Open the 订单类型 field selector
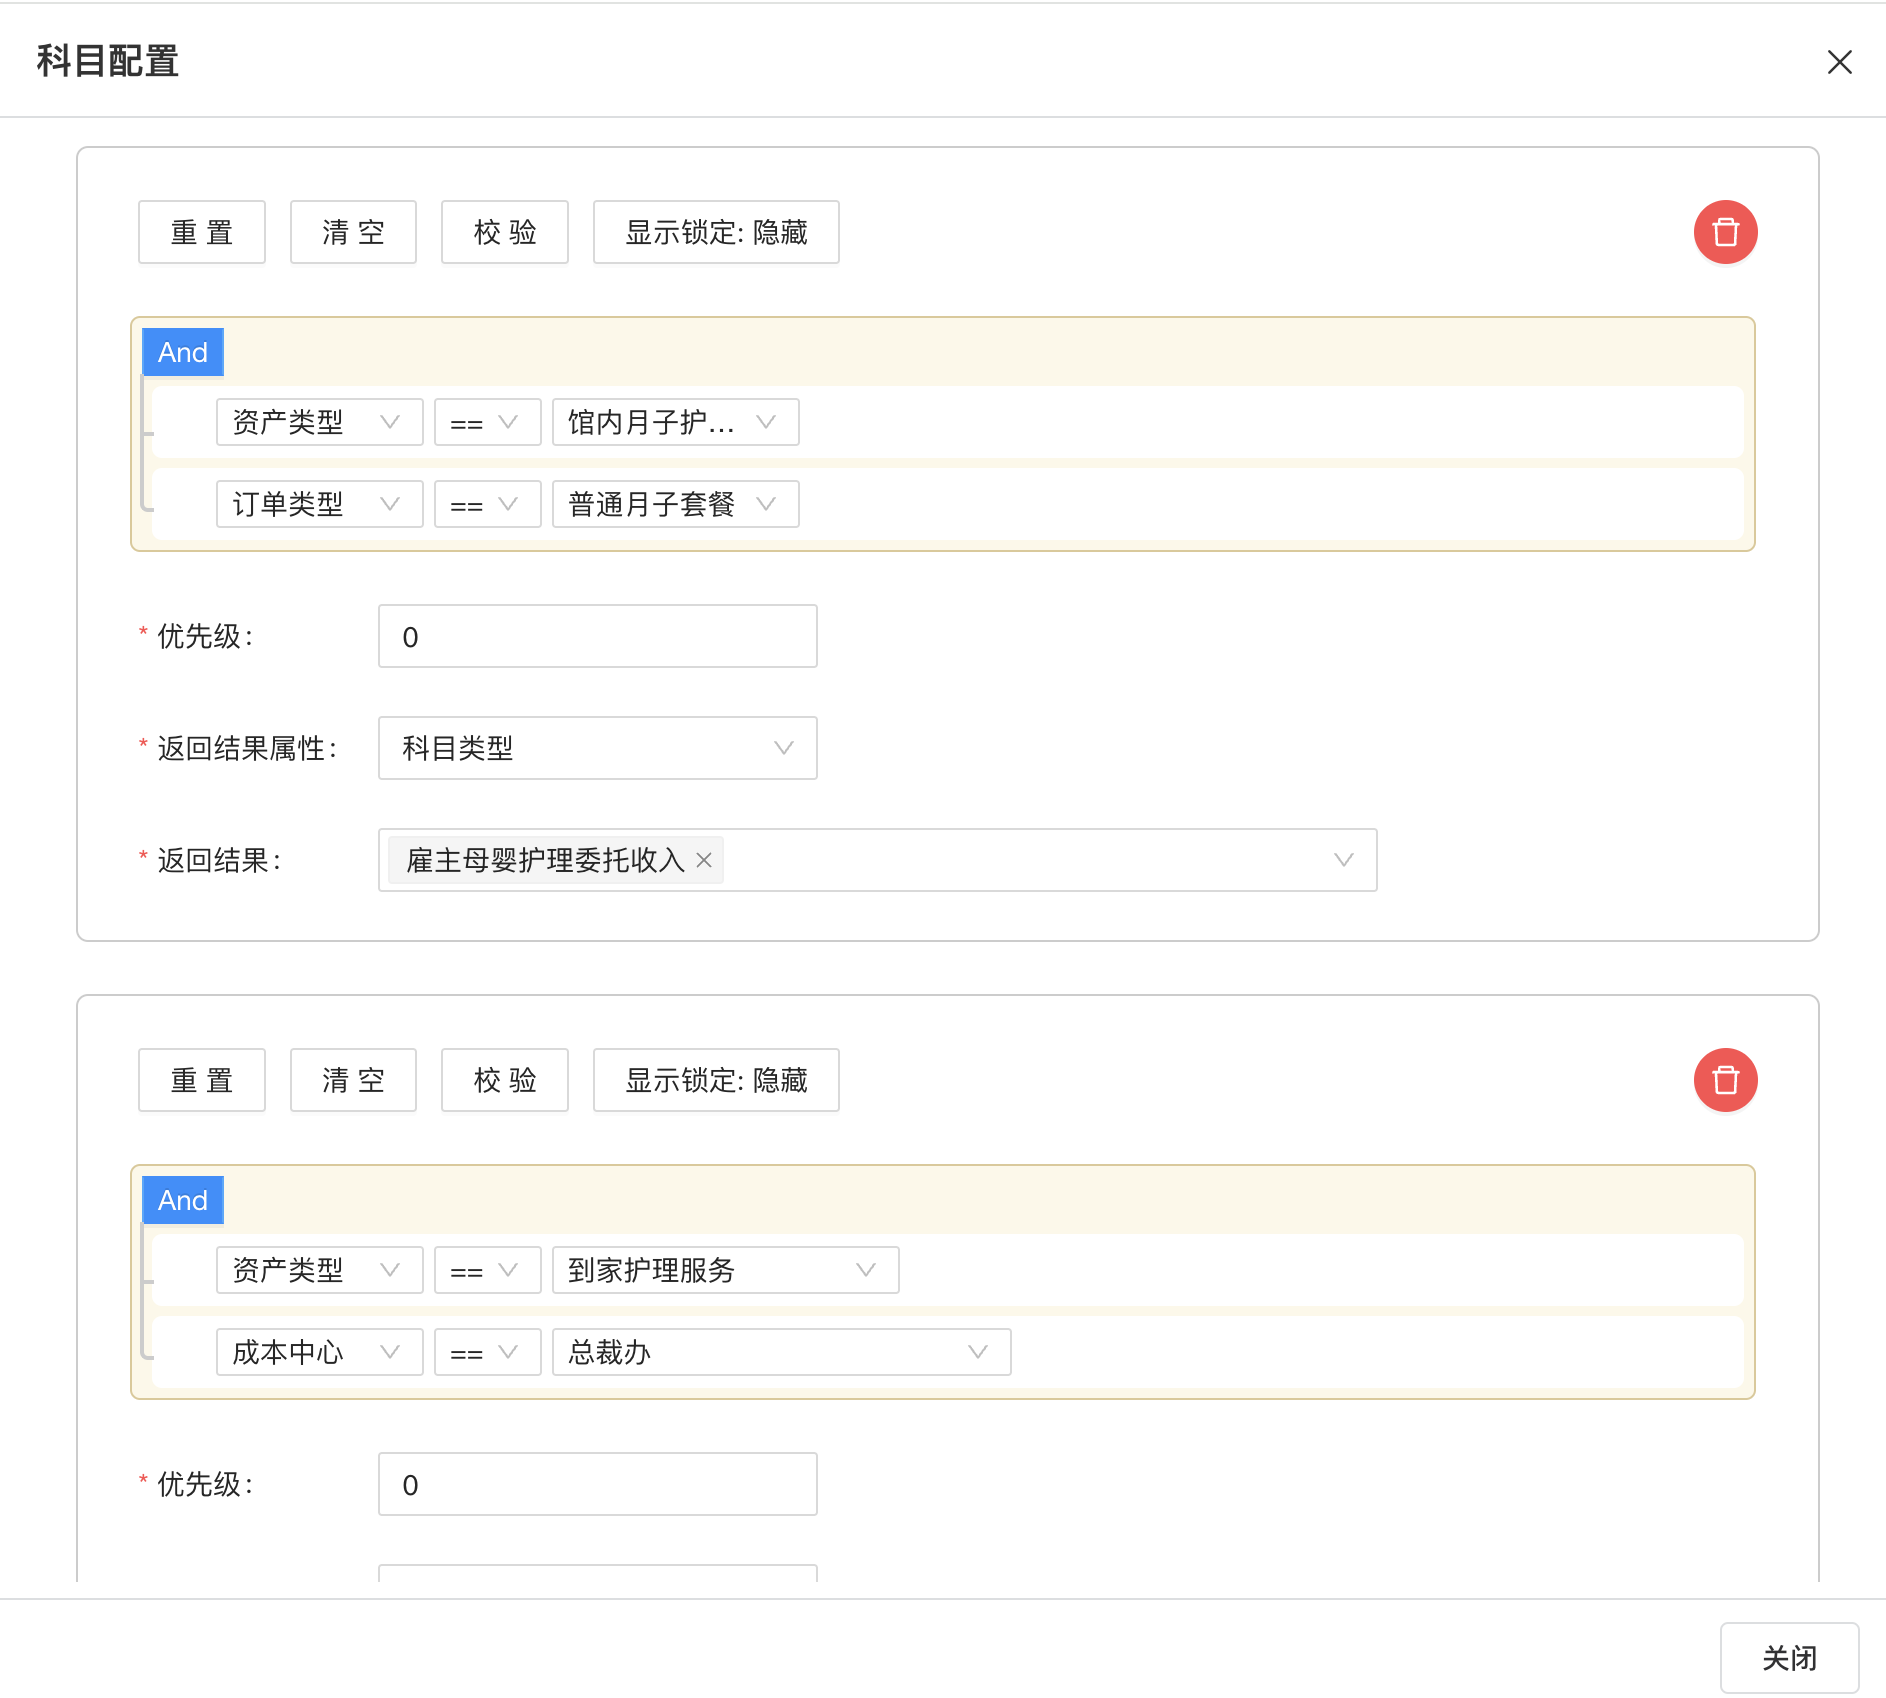Image resolution: width=1886 pixels, height=1698 pixels. click(319, 504)
